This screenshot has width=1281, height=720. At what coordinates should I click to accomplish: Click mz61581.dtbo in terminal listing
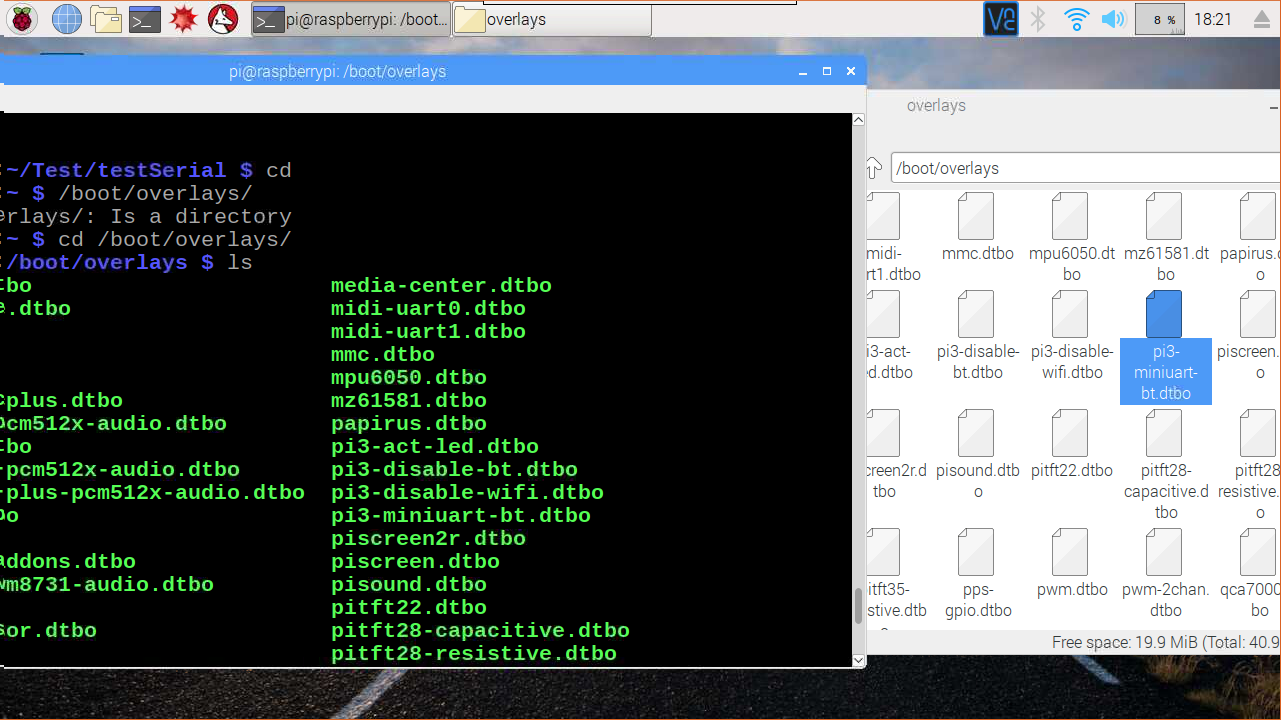[409, 400]
